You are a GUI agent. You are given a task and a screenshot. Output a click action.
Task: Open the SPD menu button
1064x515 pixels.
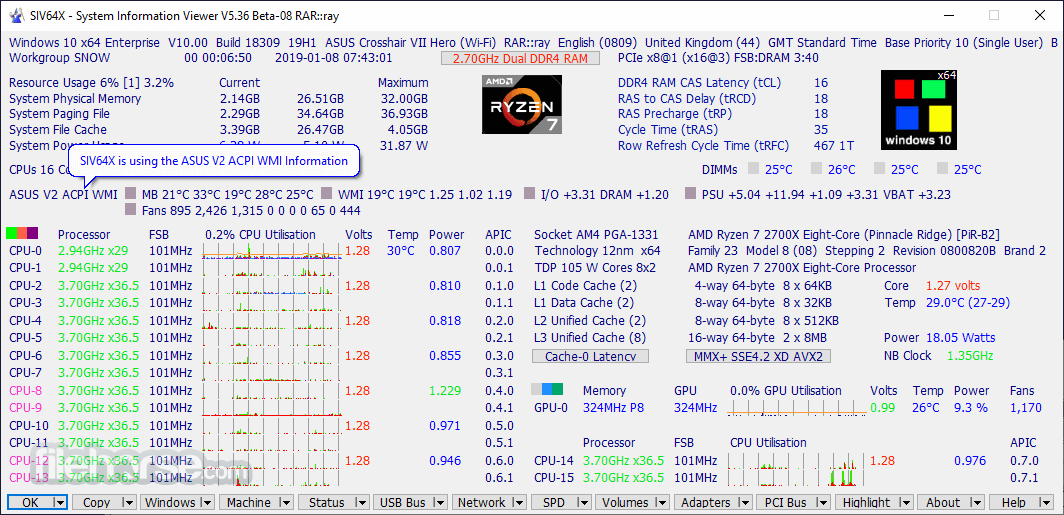553,503
